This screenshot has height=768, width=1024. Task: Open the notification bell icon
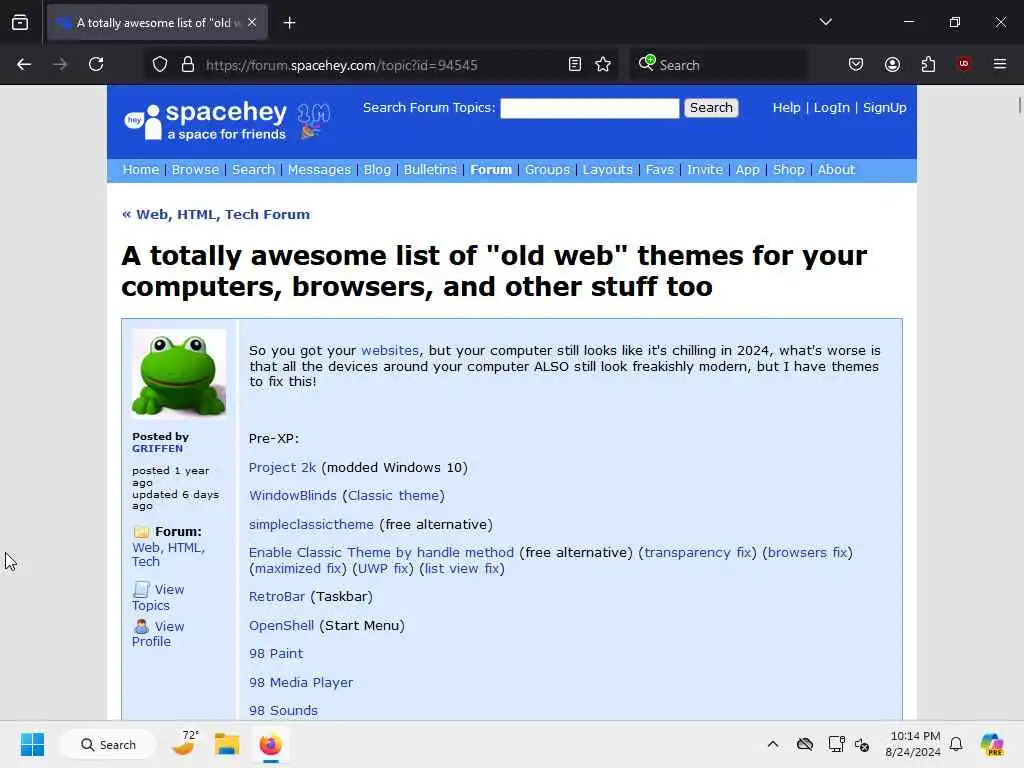click(x=956, y=744)
